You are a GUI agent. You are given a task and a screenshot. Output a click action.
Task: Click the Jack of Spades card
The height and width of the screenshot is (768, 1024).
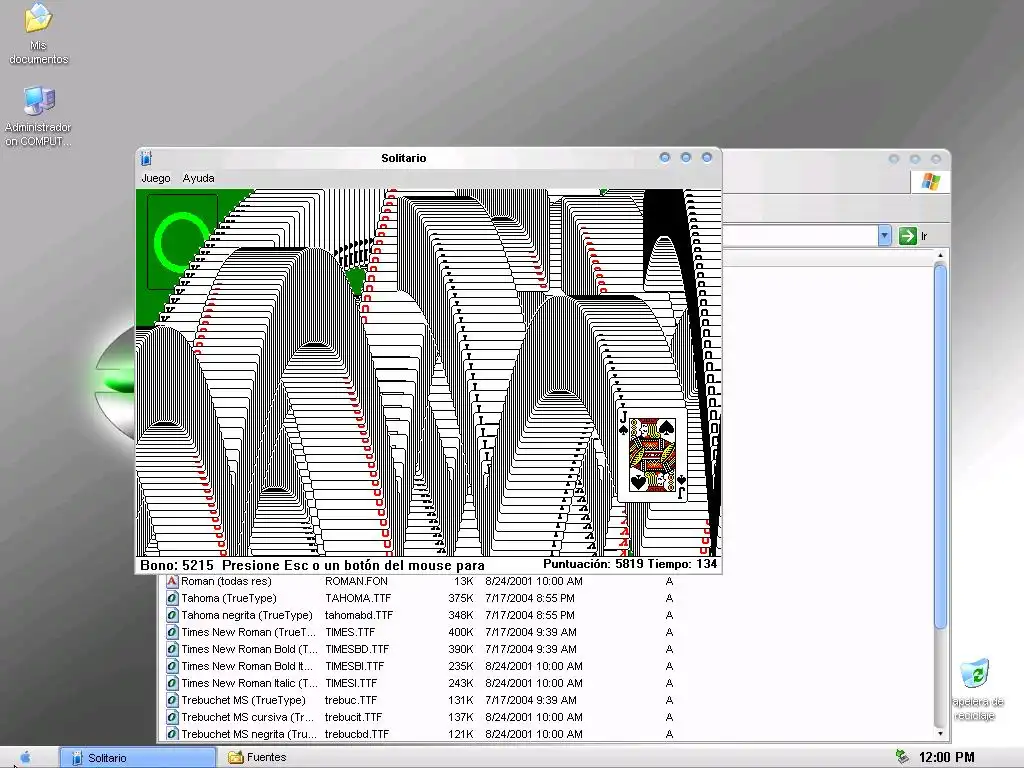tap(652, 455)
